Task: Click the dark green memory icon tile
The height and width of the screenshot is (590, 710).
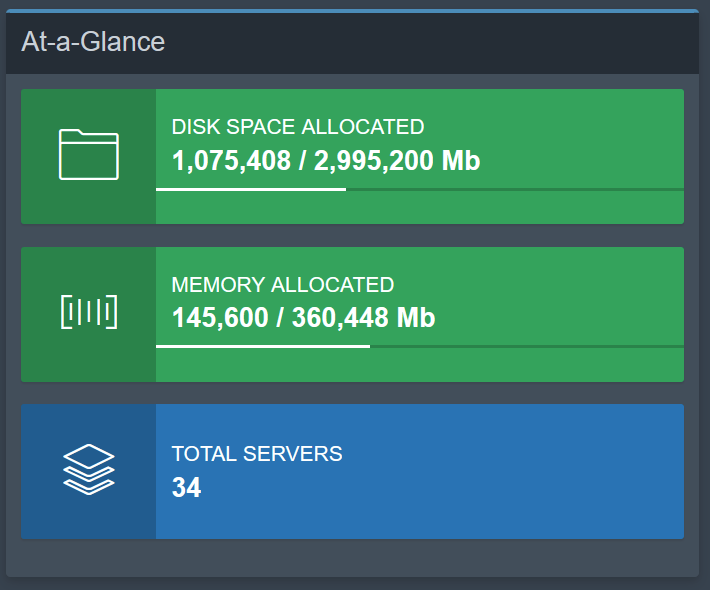Action: [89, 314]
